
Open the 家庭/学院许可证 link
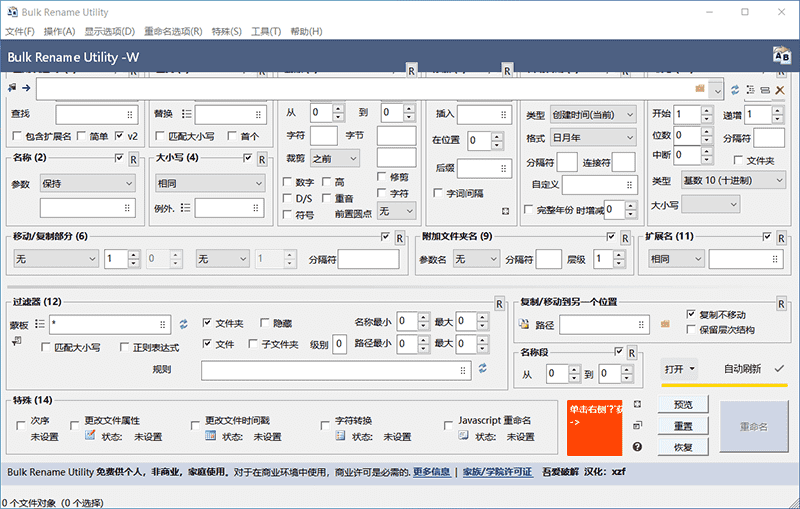(497, 472)
